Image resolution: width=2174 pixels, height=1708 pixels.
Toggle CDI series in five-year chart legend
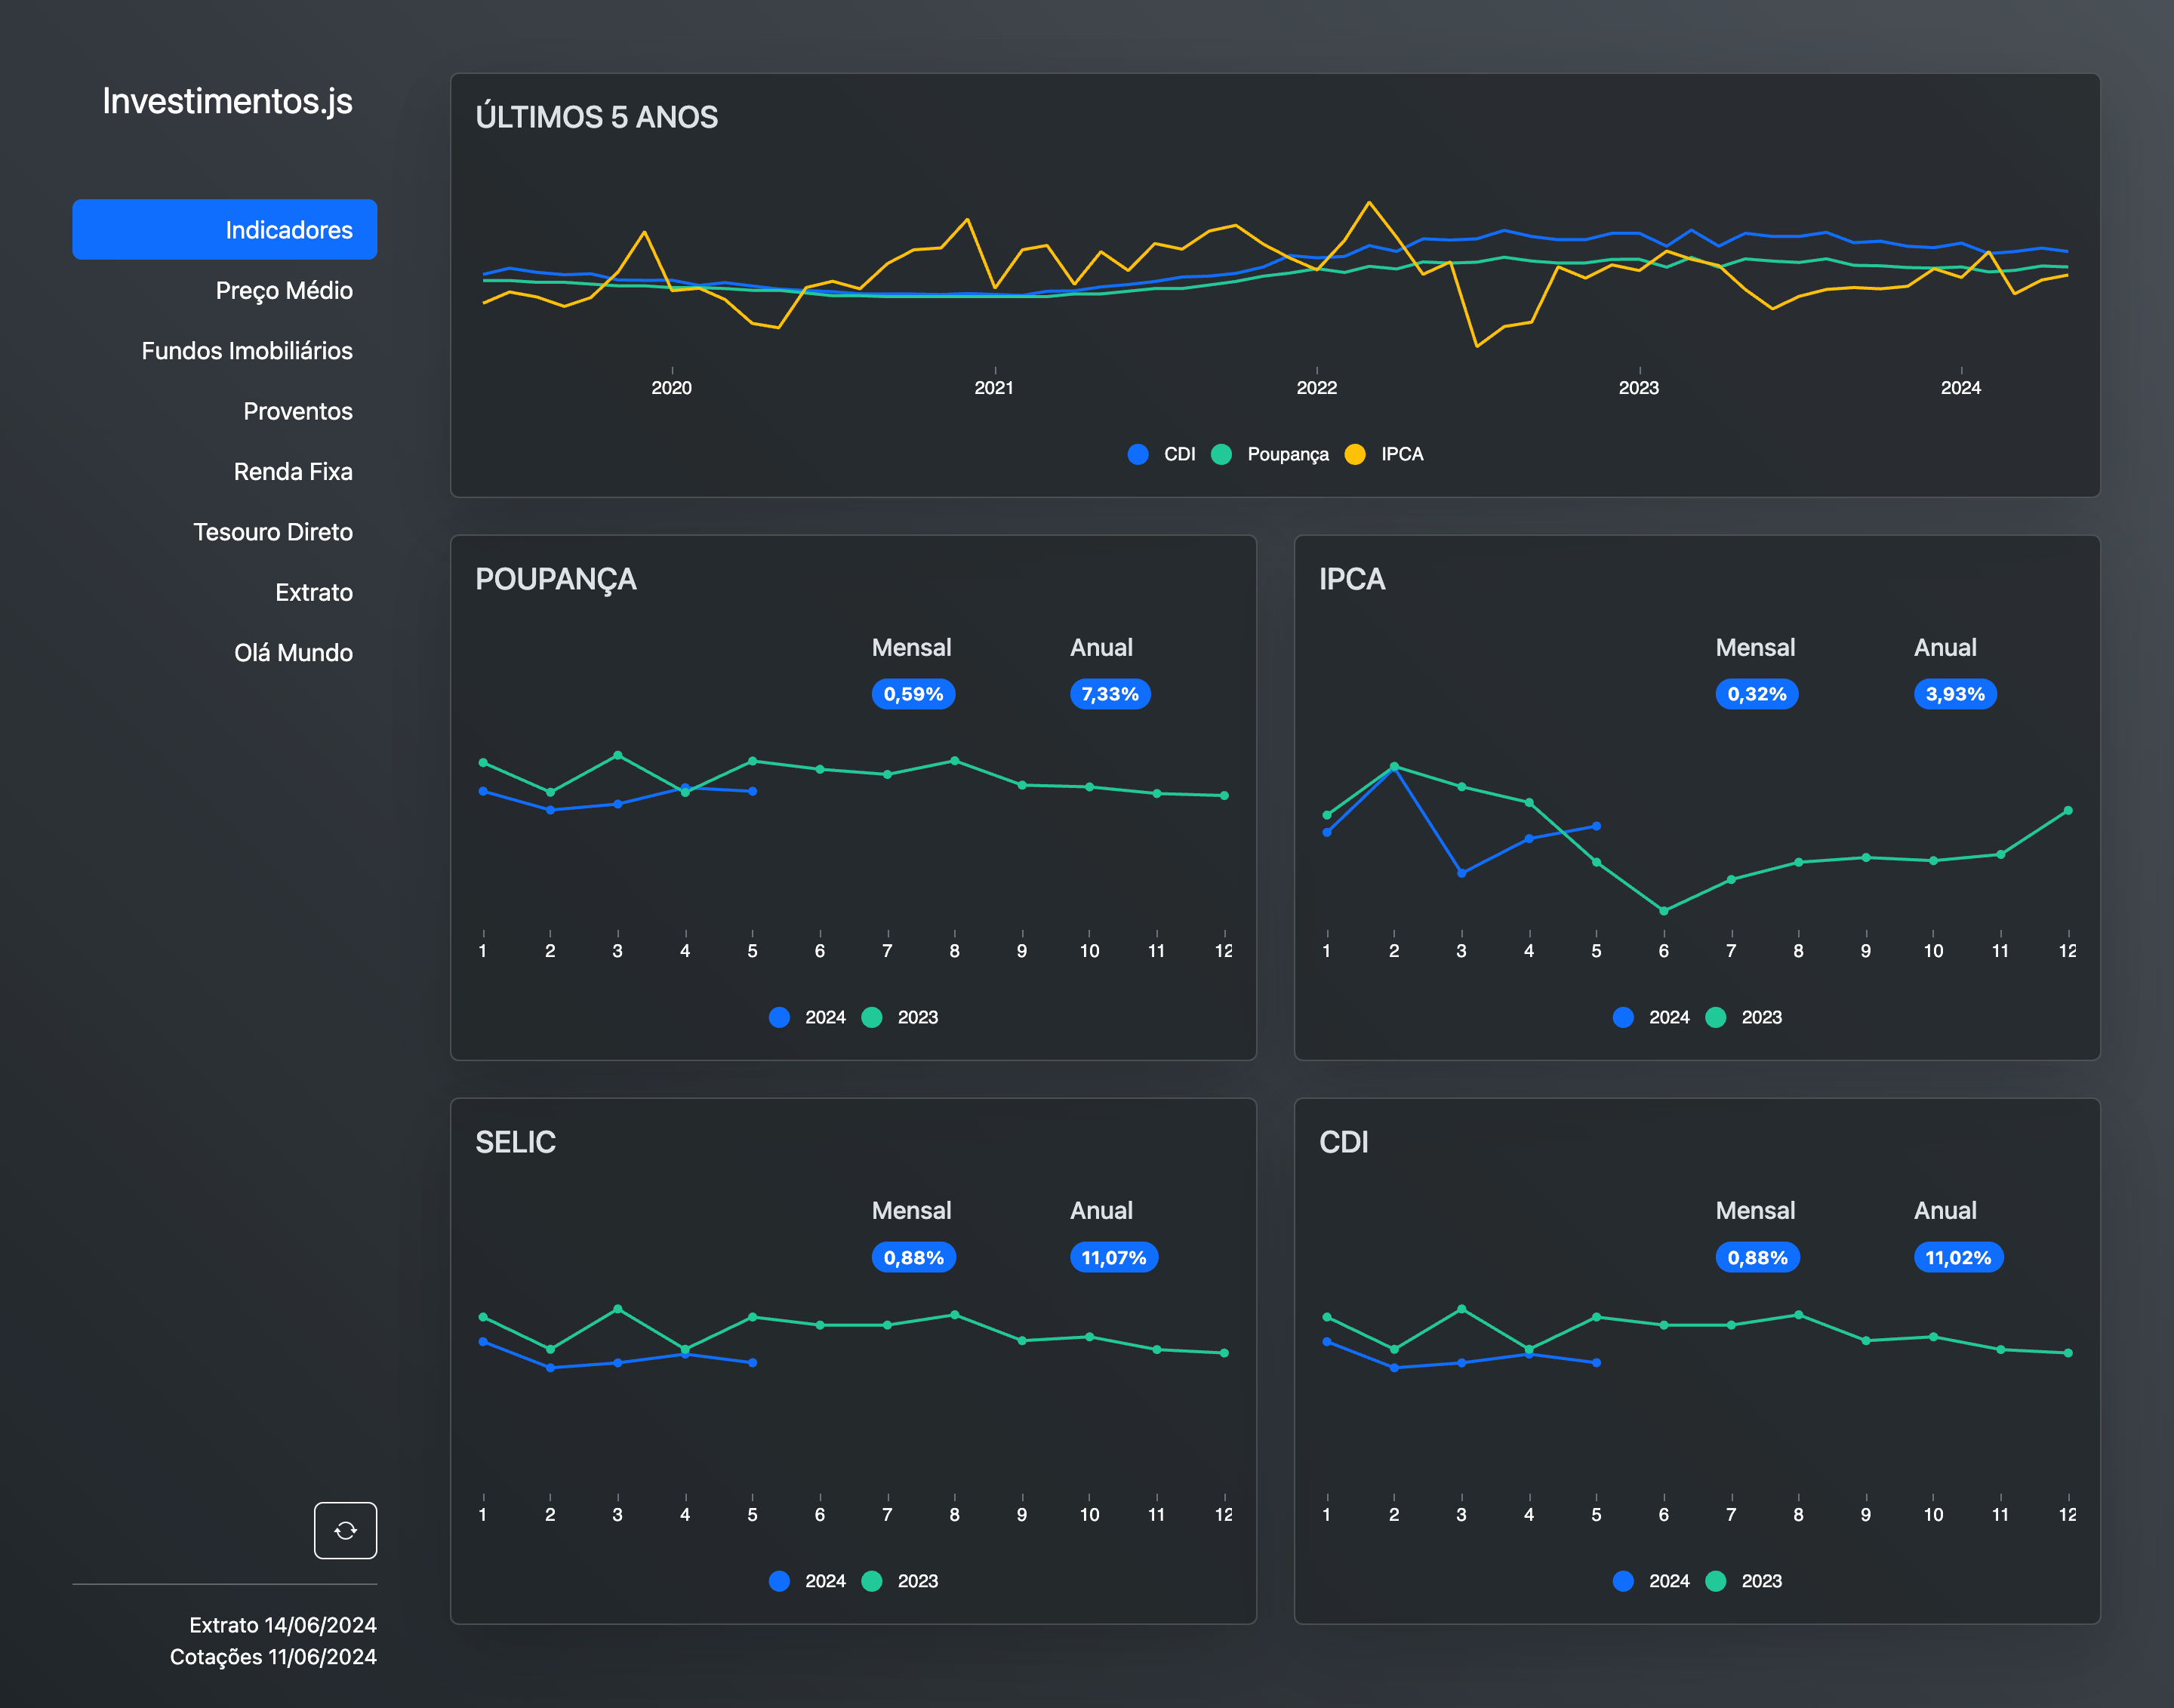point(1162,454)
